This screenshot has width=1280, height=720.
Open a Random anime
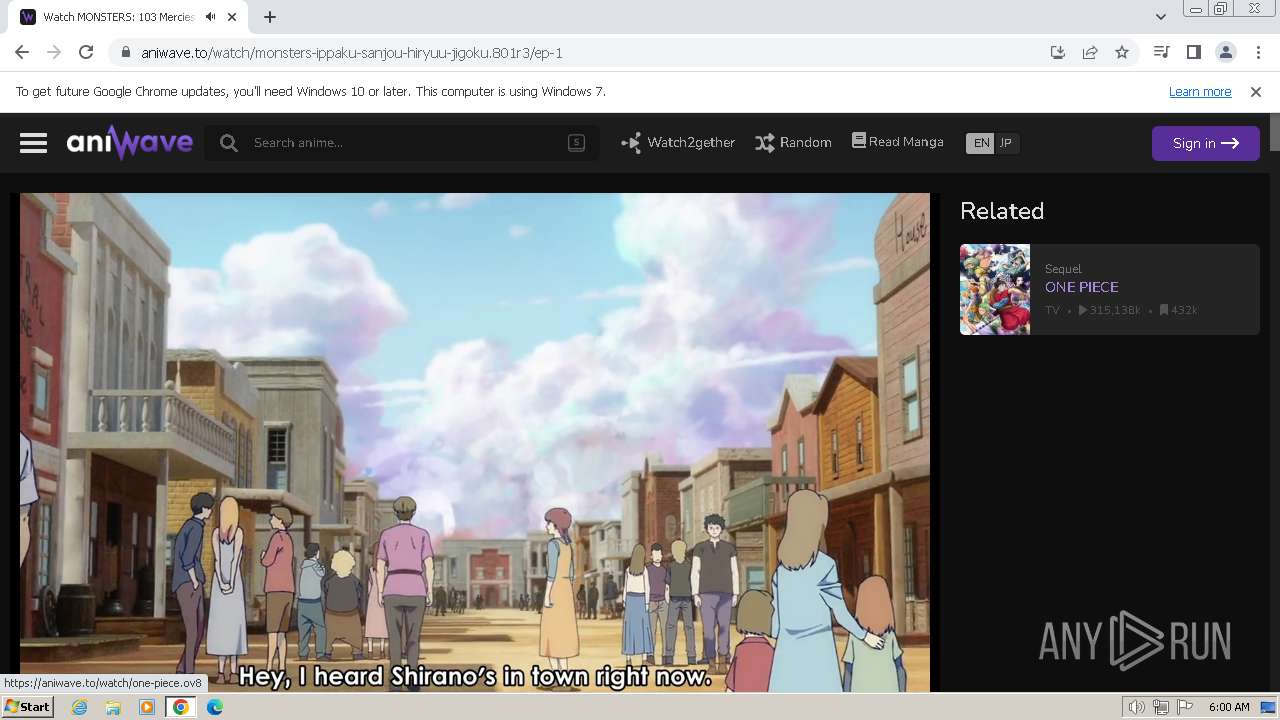793,143
